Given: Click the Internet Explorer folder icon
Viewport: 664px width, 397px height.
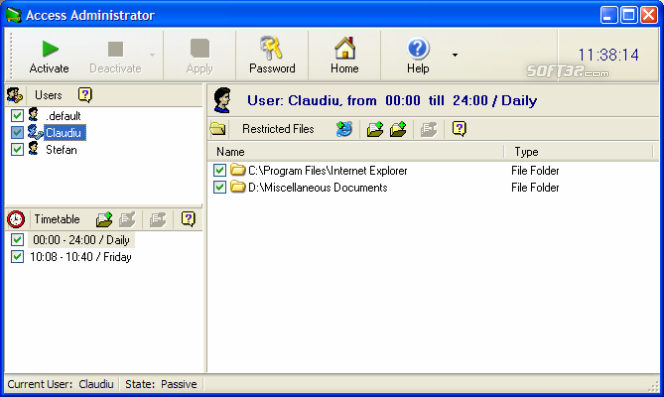Looking at the screenshot, I should coord(238,170).
